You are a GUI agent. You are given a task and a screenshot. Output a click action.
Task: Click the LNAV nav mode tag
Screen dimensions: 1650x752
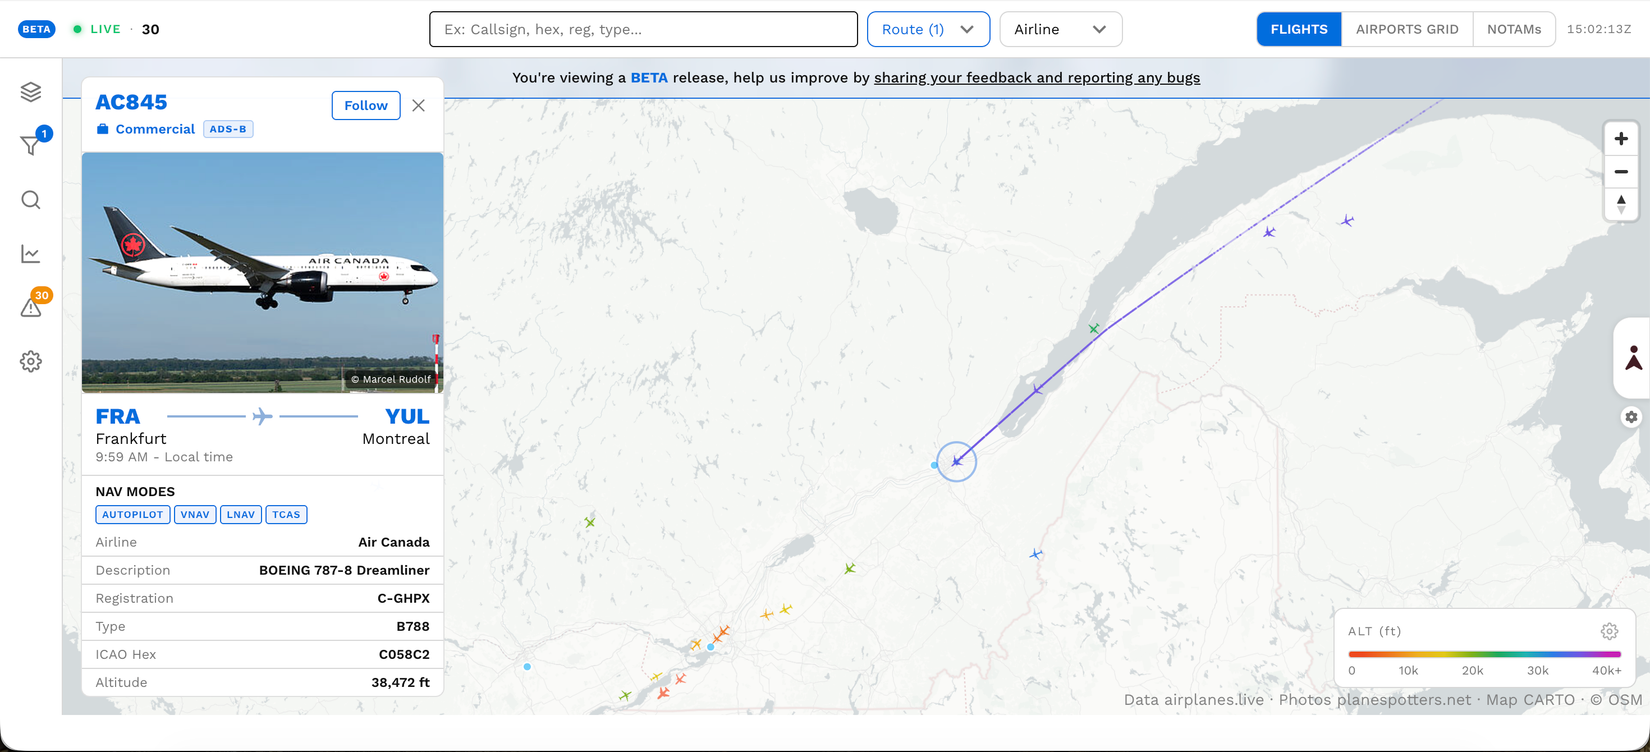pos(241,515)
